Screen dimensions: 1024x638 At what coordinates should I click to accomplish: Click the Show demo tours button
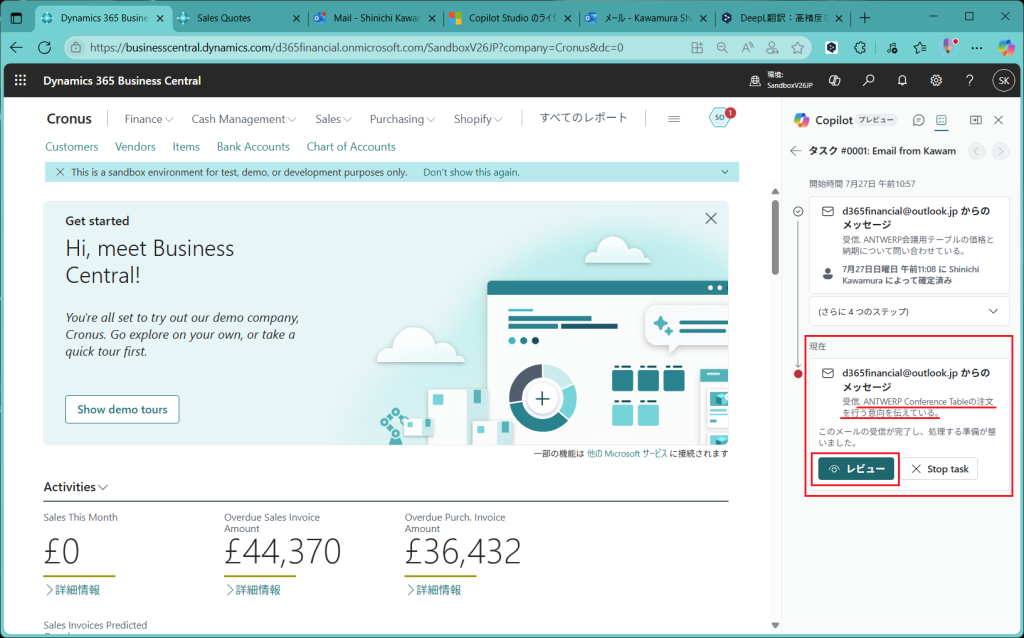(x=122, y=409)
